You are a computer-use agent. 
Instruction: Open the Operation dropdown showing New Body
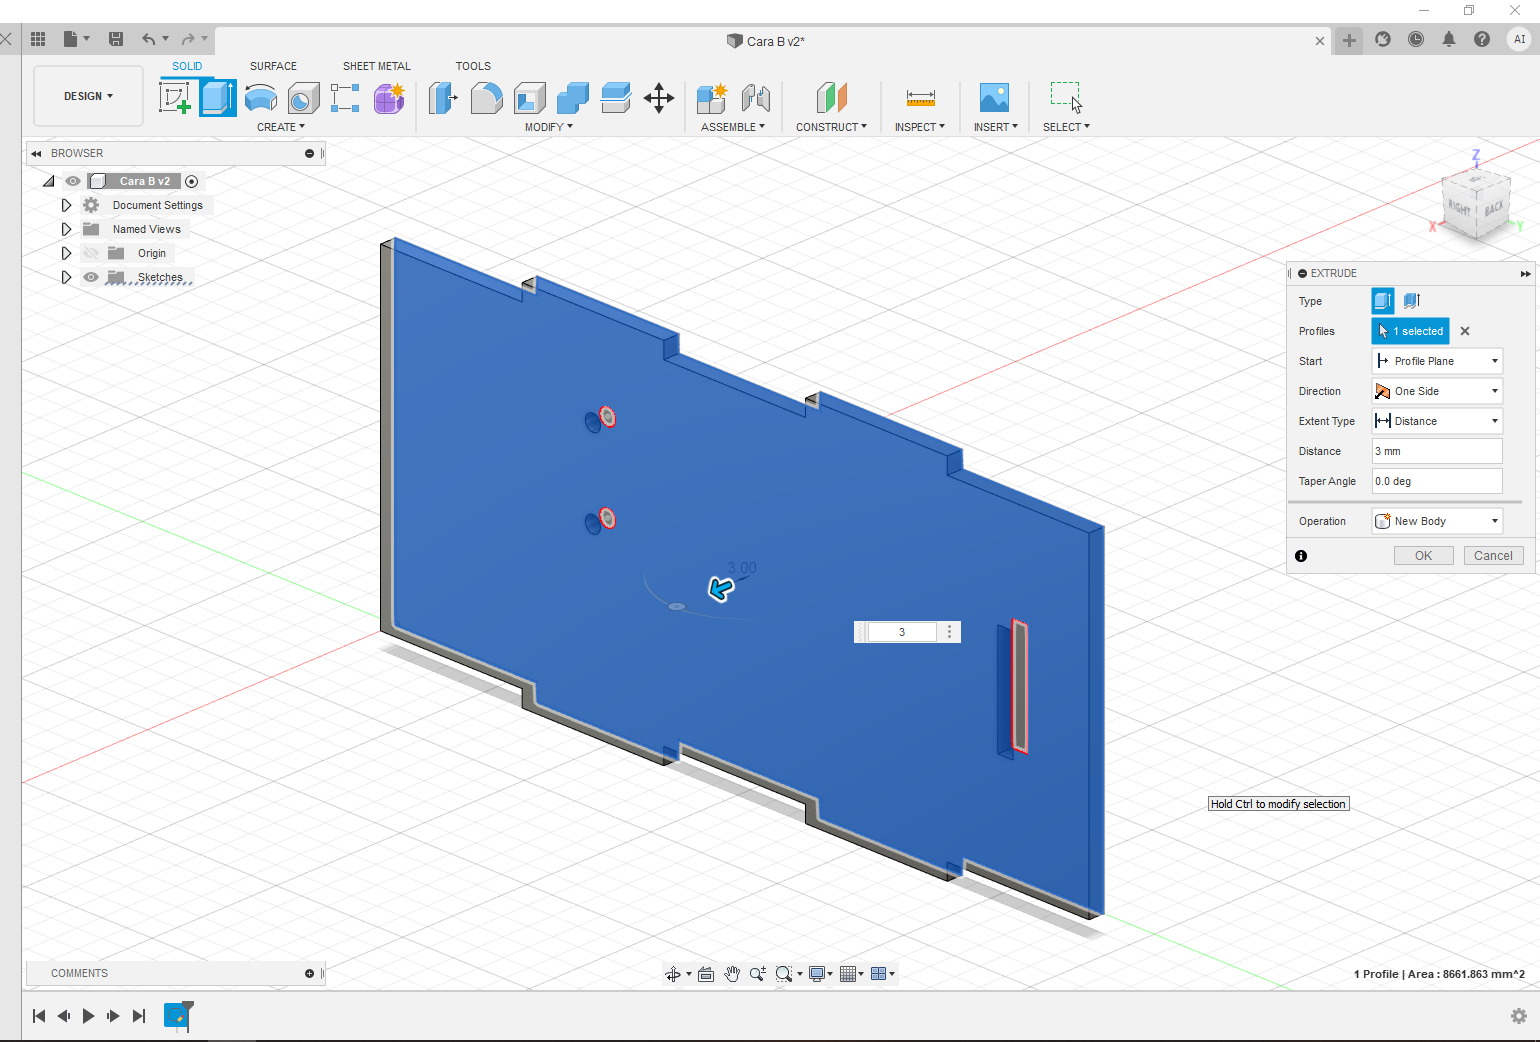[x=1437, y=521]
